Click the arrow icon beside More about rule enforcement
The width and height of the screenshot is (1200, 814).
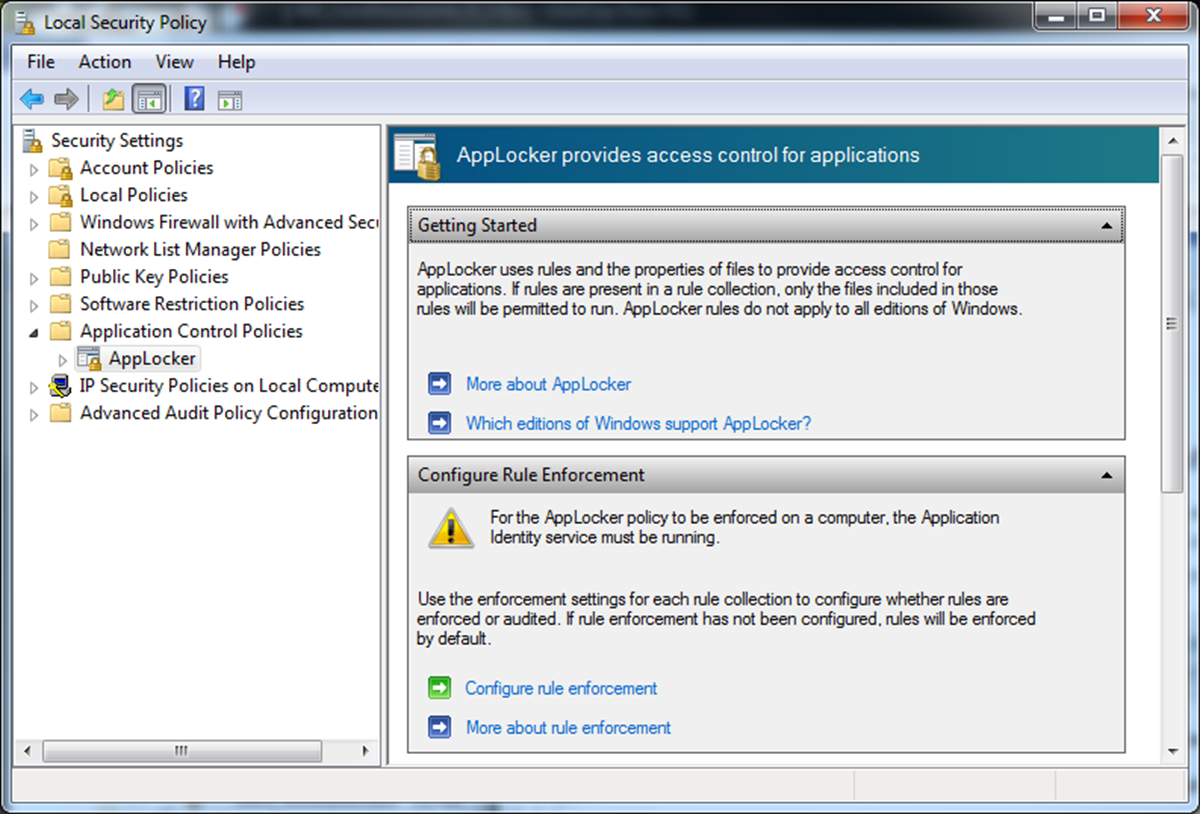tap(439, 727)
